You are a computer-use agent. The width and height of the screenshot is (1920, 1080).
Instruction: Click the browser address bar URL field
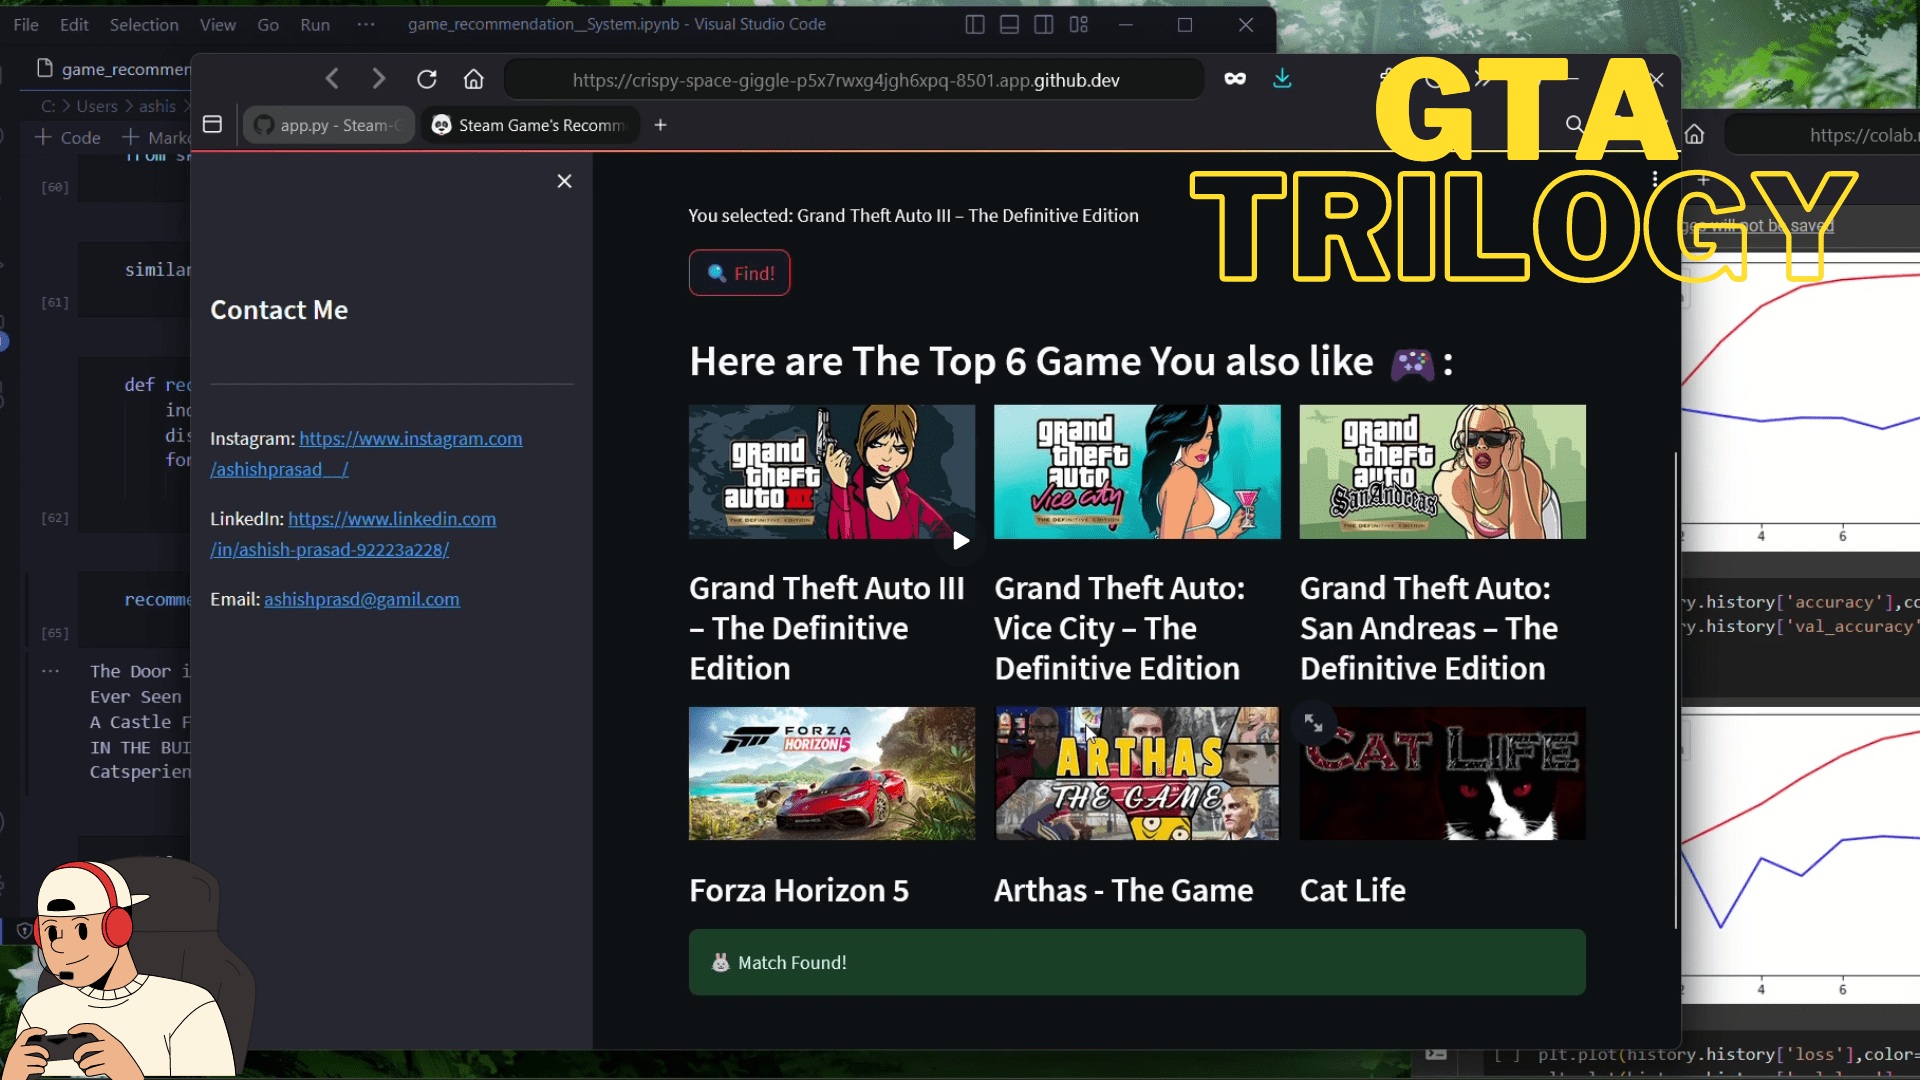point(850,80)
